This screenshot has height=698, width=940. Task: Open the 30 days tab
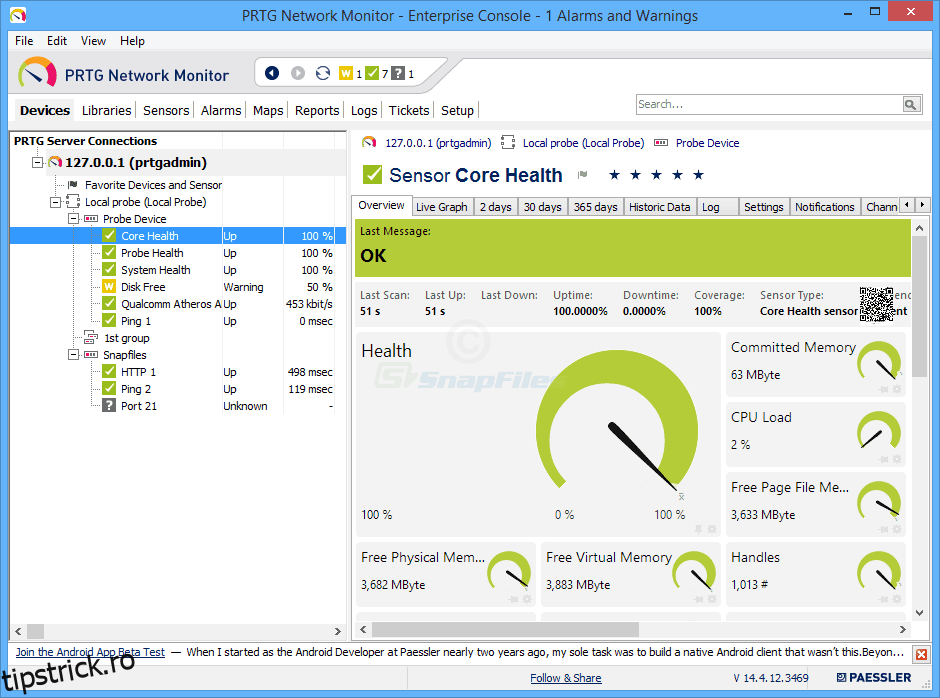(x=543, y=207)
